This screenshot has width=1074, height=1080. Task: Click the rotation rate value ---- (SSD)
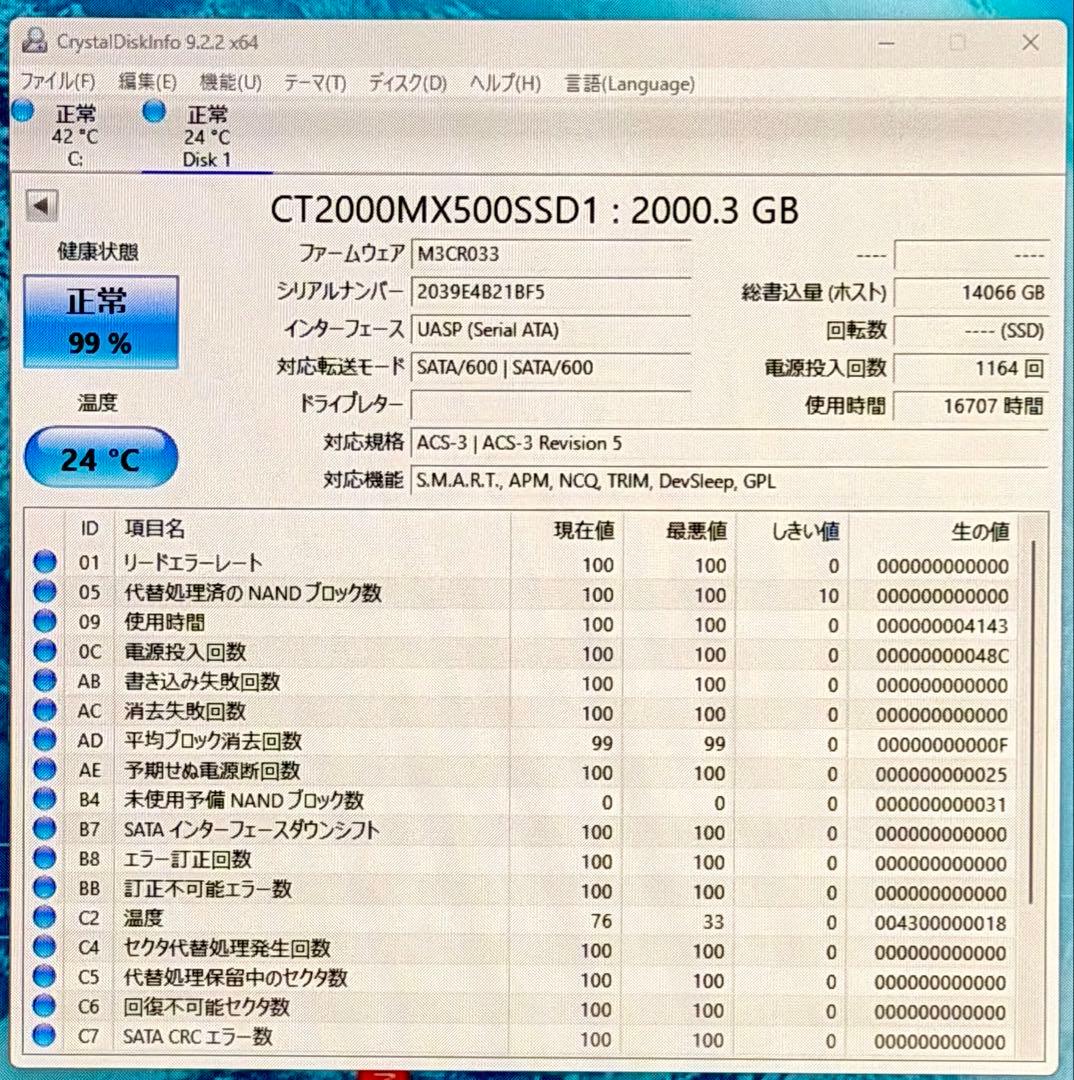point(971,331)
